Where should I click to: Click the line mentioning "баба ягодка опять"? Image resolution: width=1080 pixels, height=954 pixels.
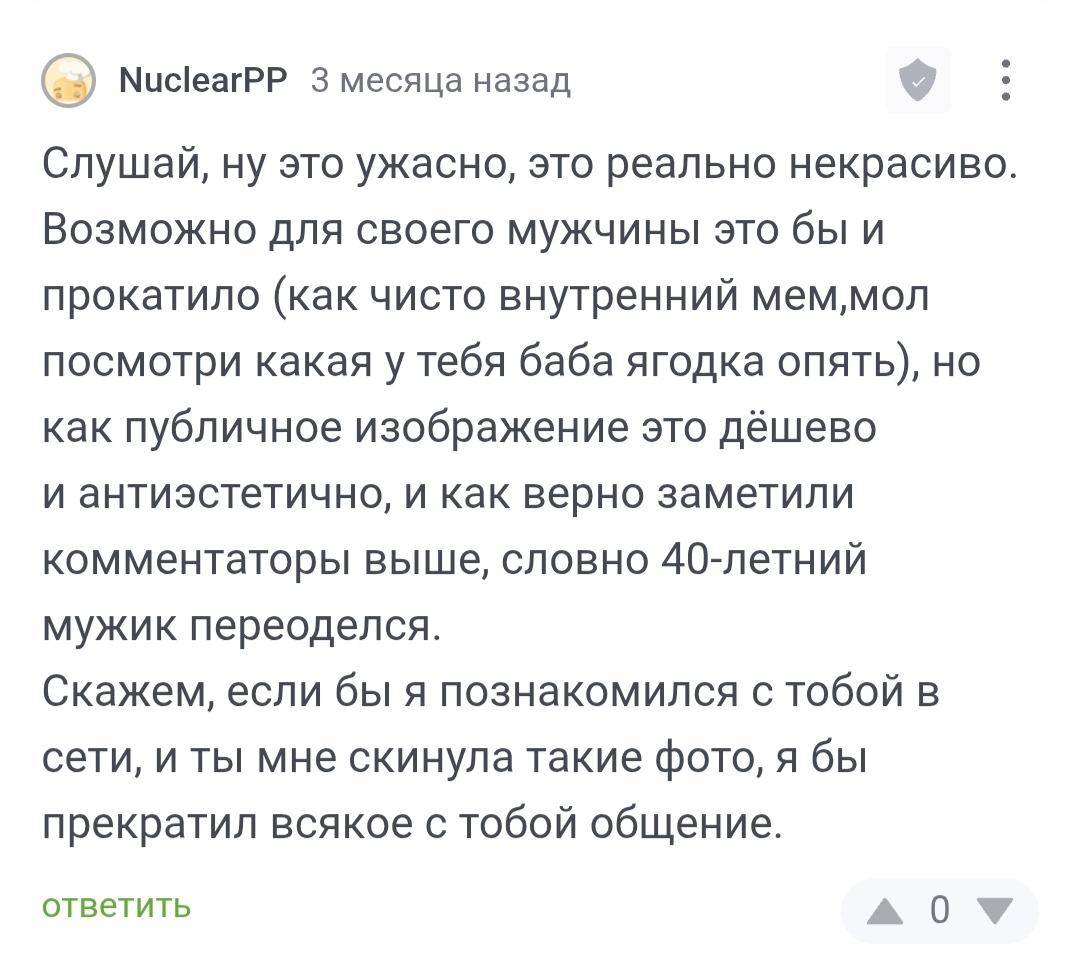[x=511, y=366]
